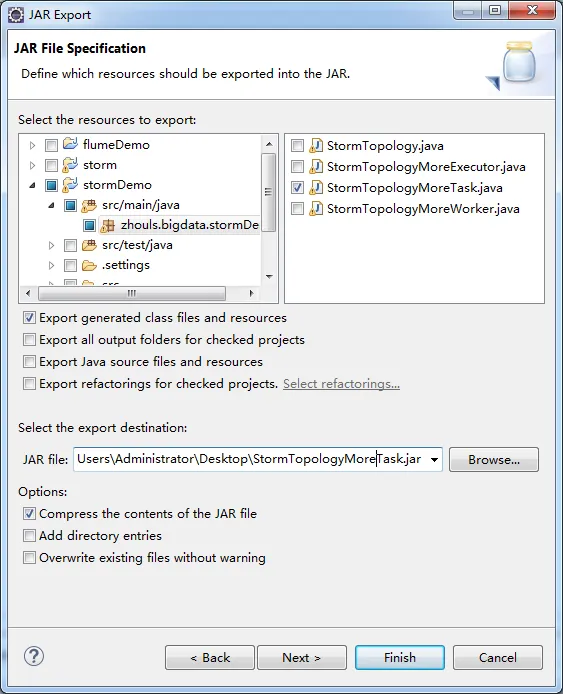This screenshot has width=563, height=694.
Task: Enable Export Java source files and resources
Action: click(29, 362)
